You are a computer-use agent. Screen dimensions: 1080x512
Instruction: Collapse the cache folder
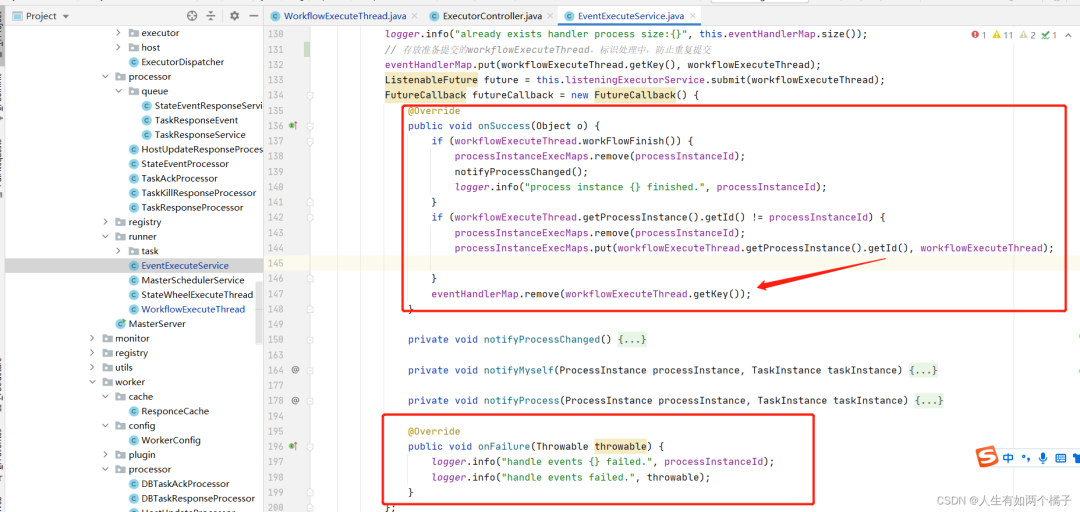click(x=105, y=396)
